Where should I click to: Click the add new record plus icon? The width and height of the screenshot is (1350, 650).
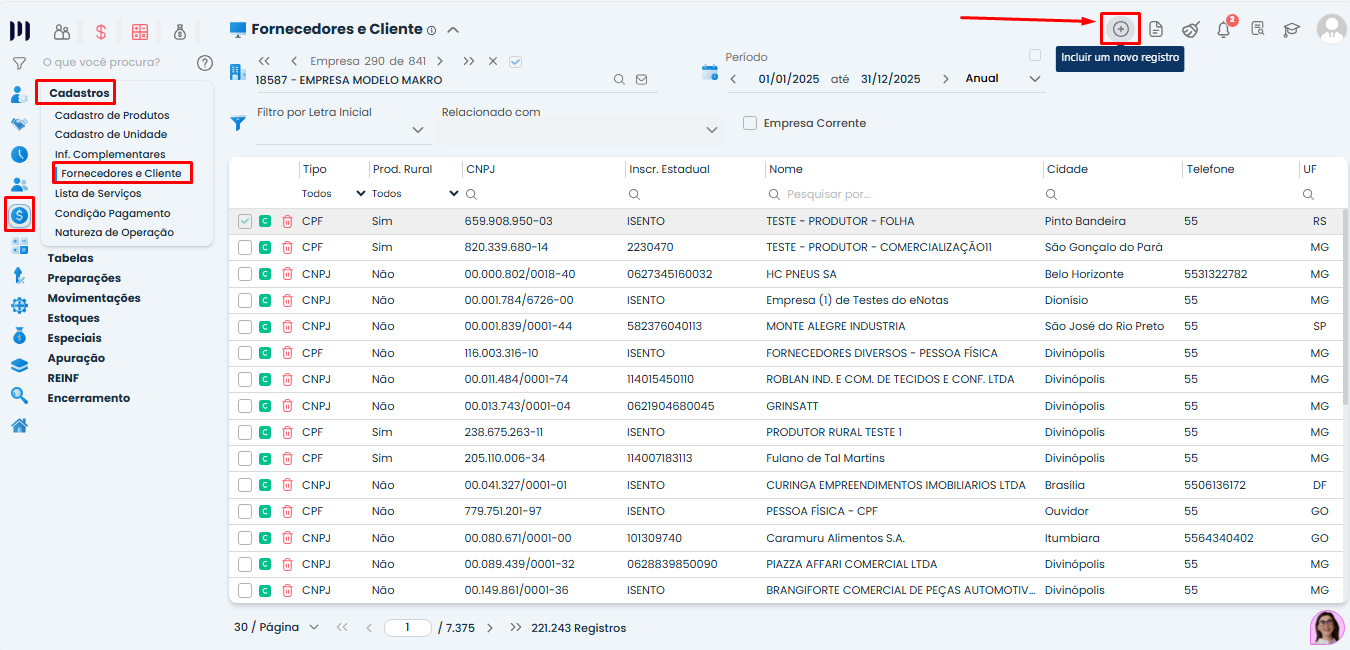click(x=1121, y=29)
